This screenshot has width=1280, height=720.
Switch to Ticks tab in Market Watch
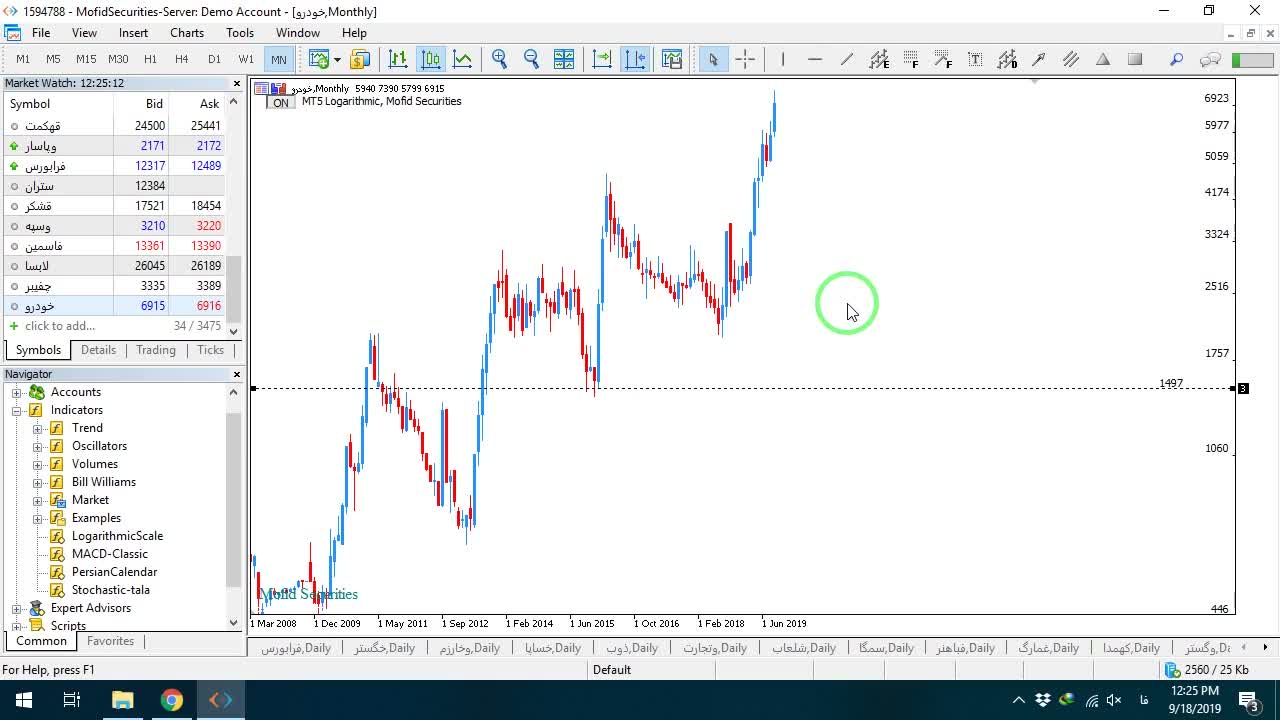(x=210, y=350)
